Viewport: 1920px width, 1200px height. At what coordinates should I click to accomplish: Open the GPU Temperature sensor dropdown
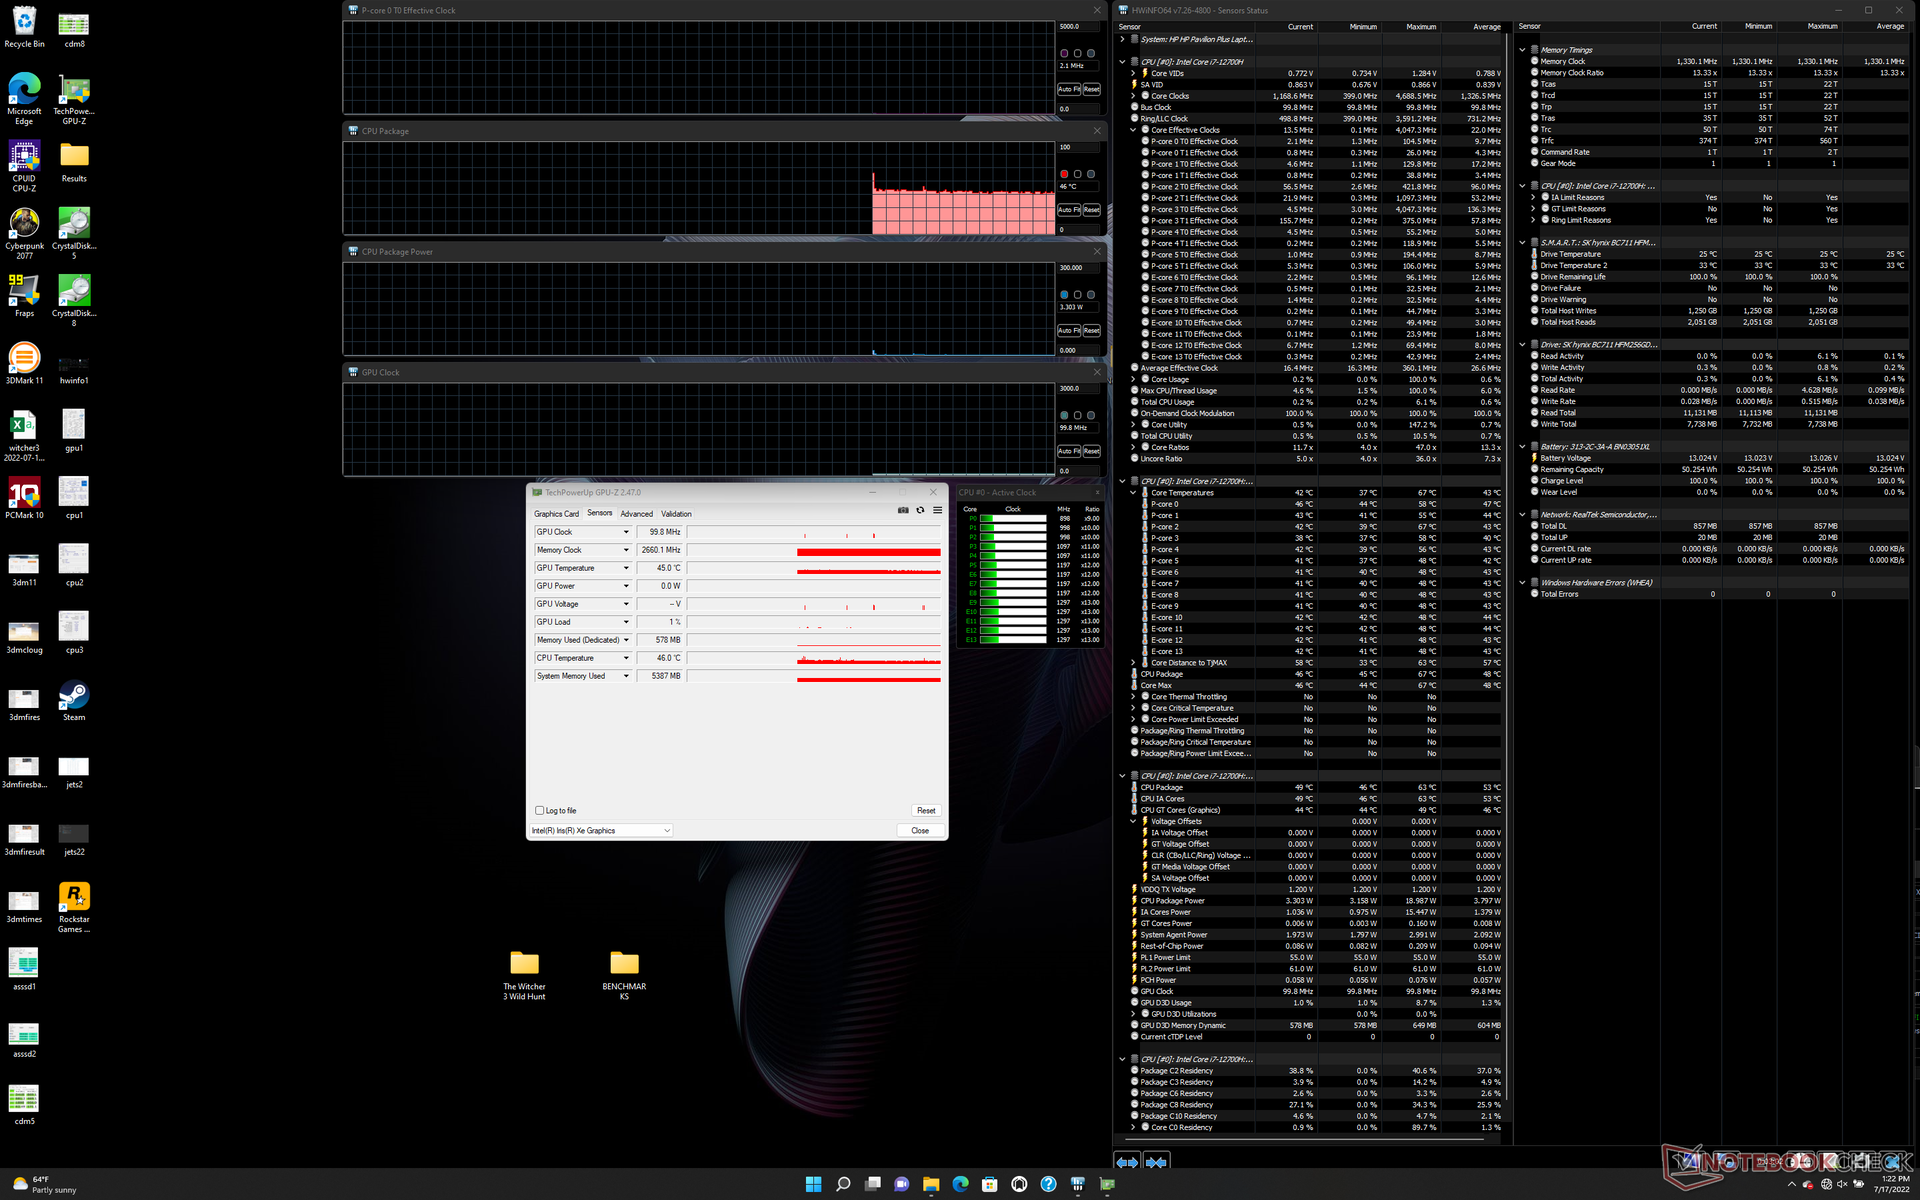point(626,568)
